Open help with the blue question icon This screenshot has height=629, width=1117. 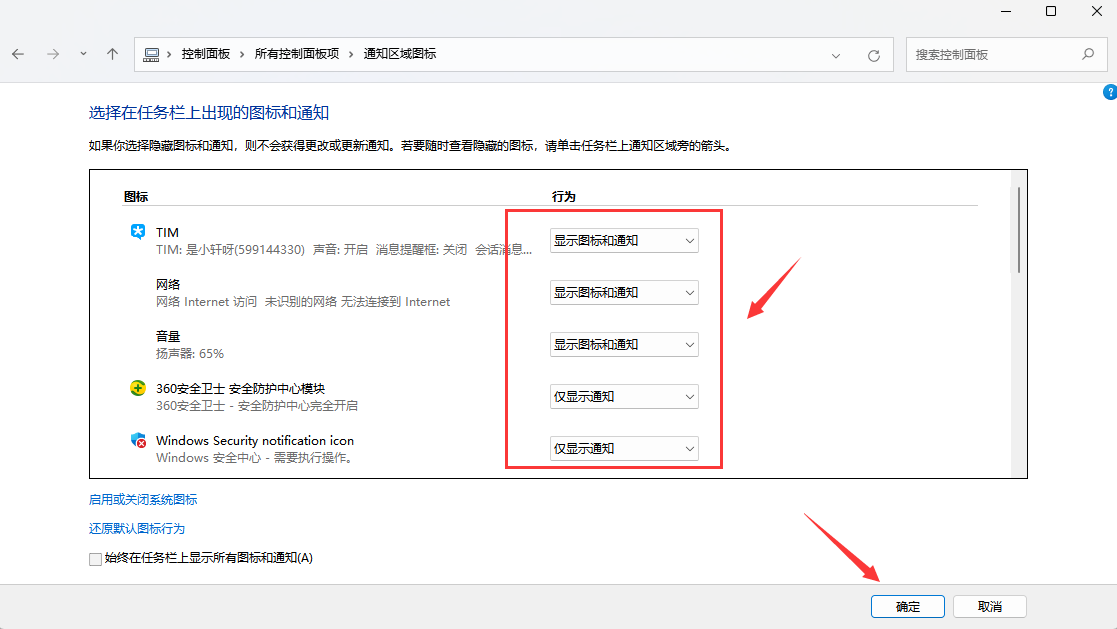click(1109, 92)
